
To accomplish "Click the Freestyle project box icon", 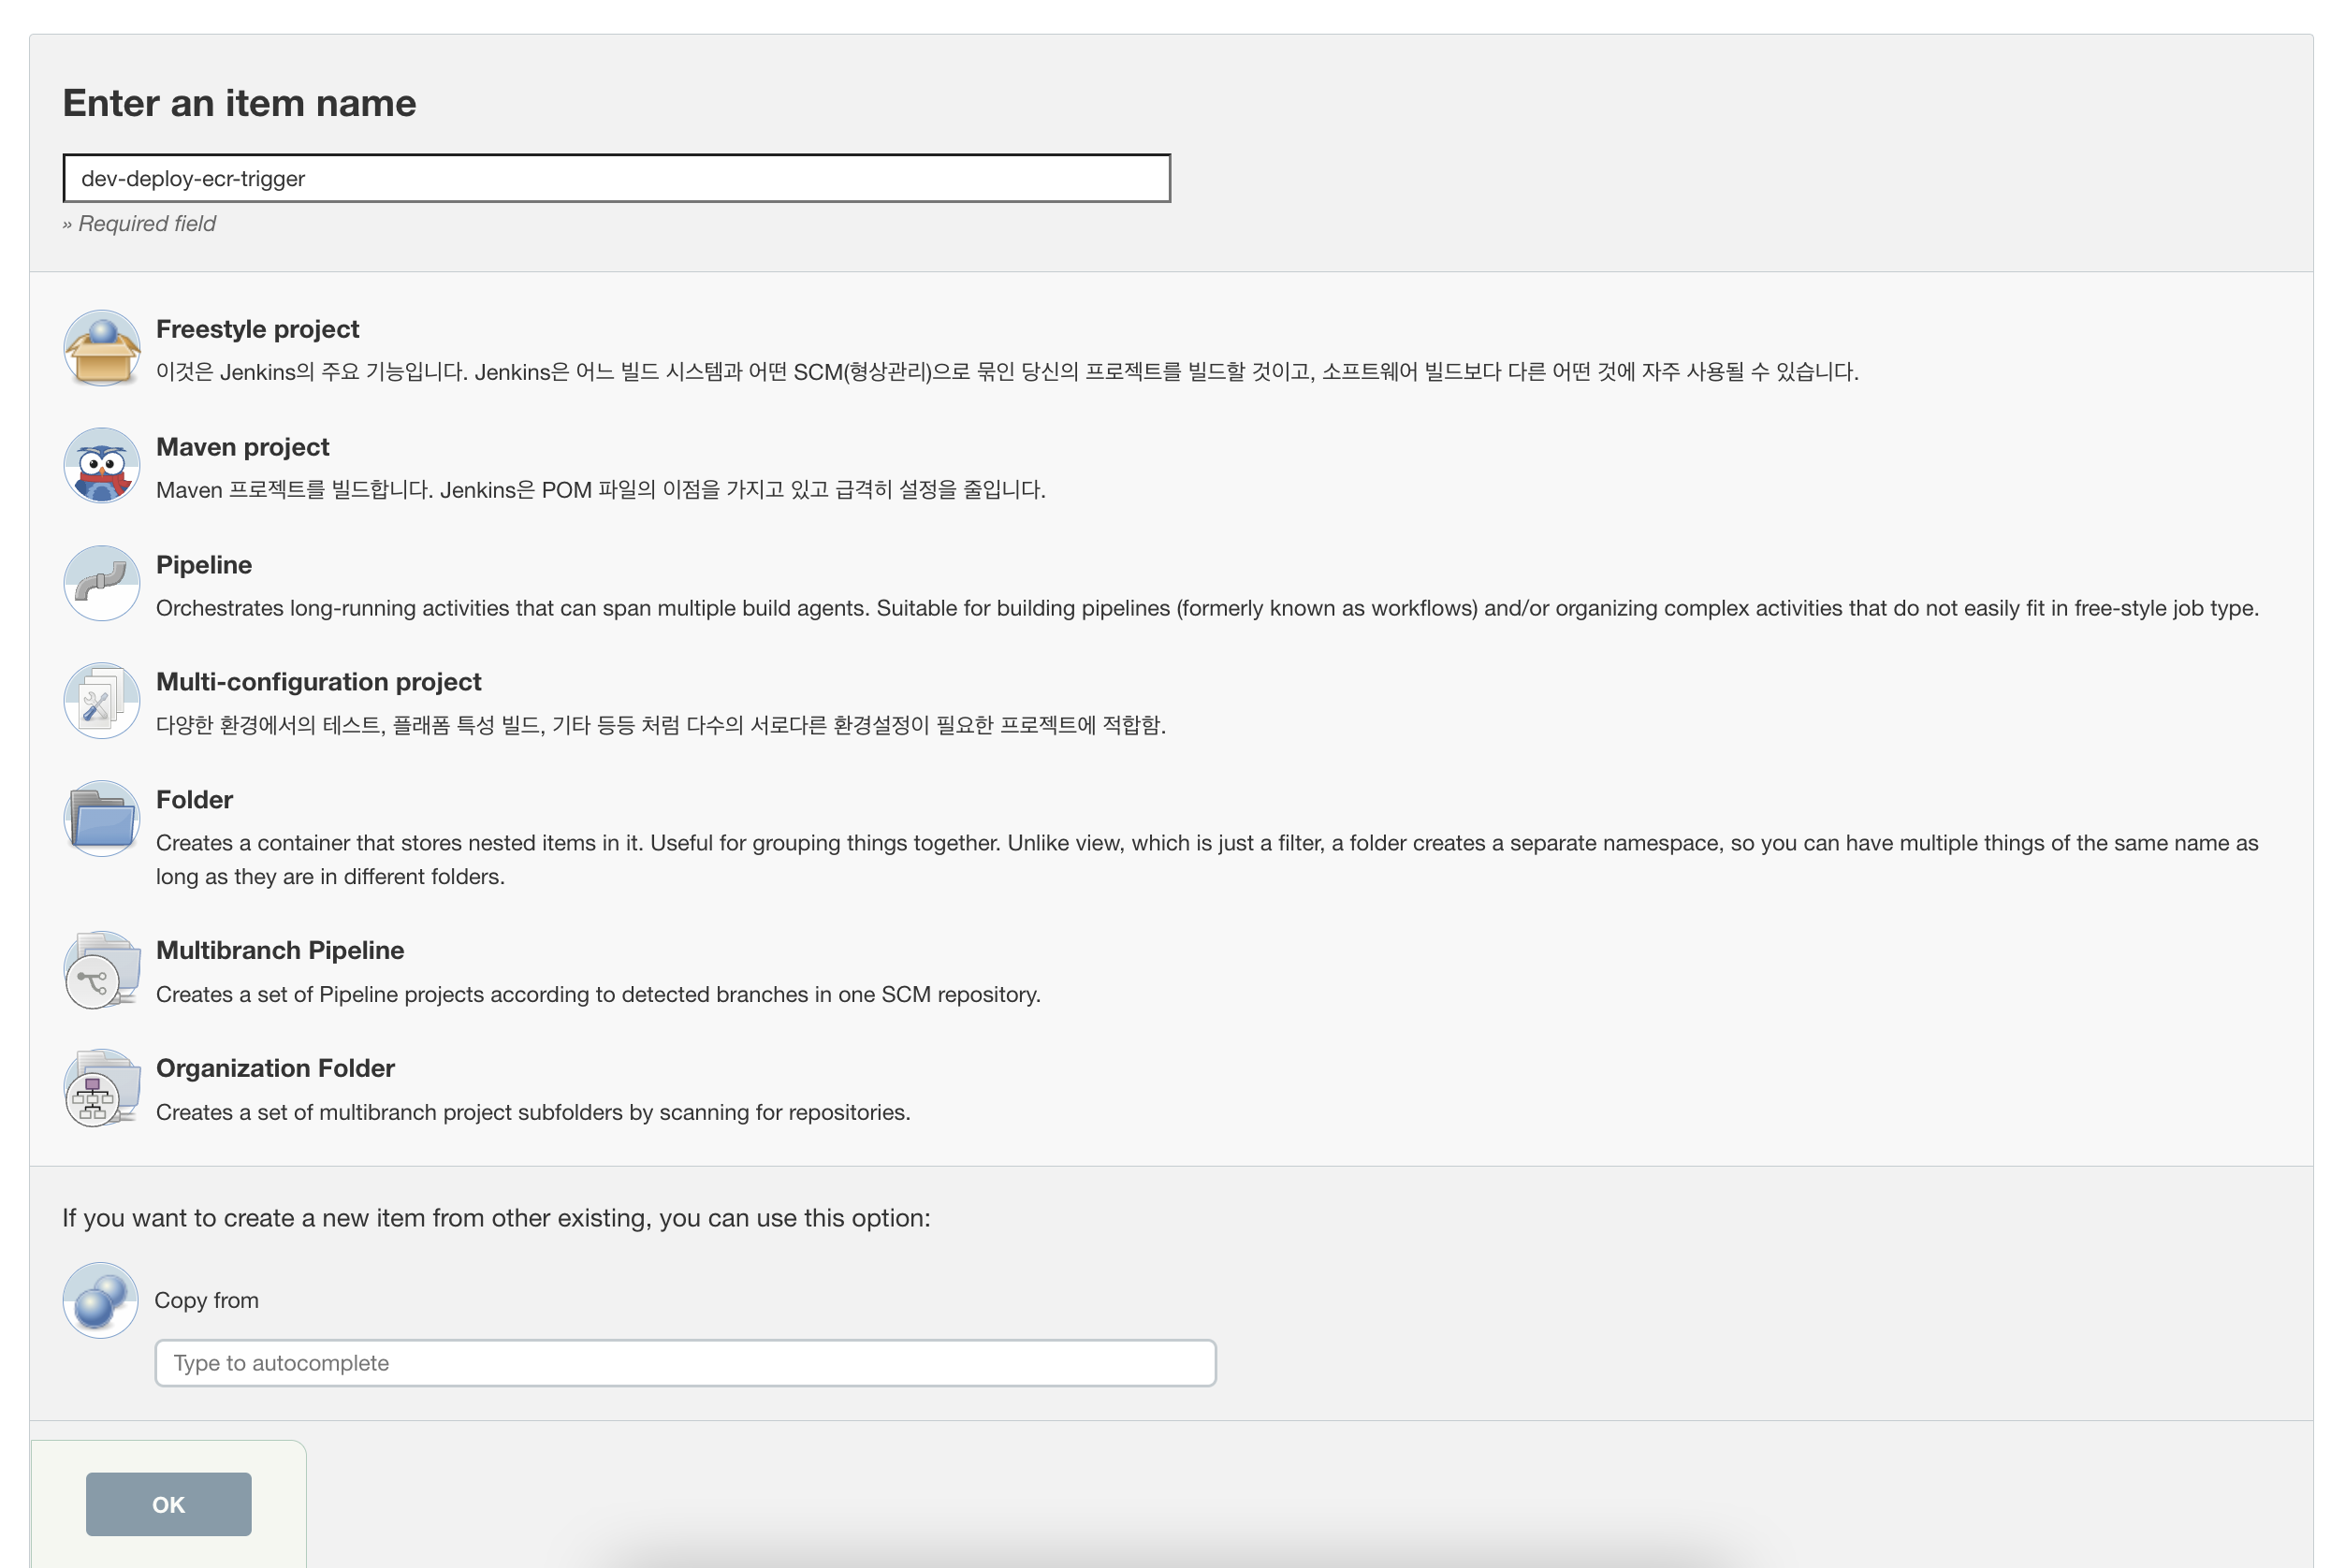I will pyautogui.click(x=101, y=348).
